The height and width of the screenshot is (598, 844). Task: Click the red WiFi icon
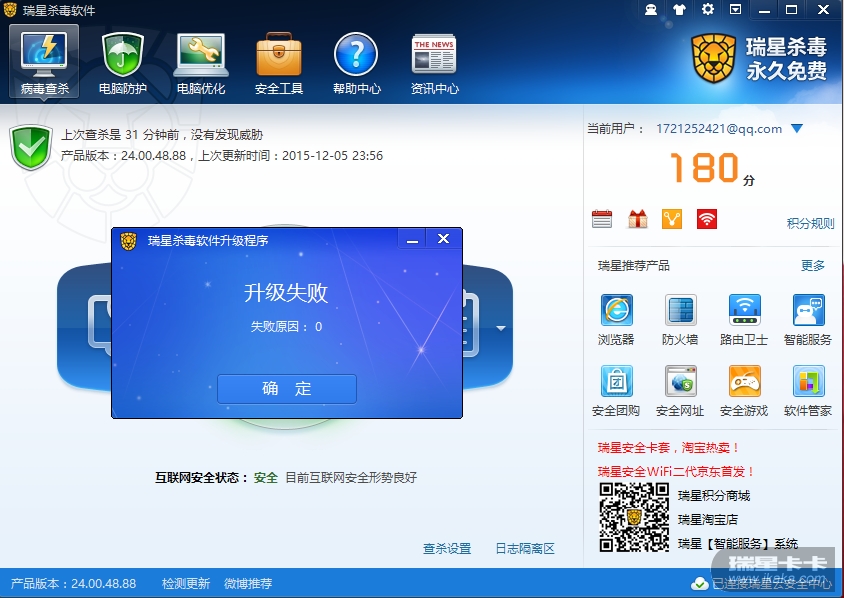point(707,219)
